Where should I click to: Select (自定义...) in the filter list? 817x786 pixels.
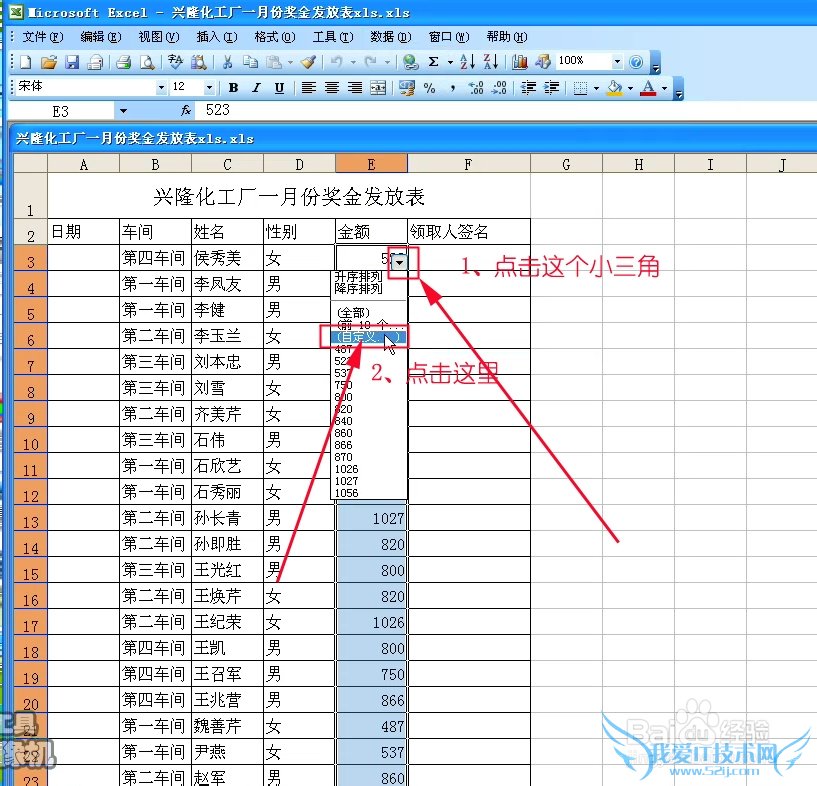[367, 337]
